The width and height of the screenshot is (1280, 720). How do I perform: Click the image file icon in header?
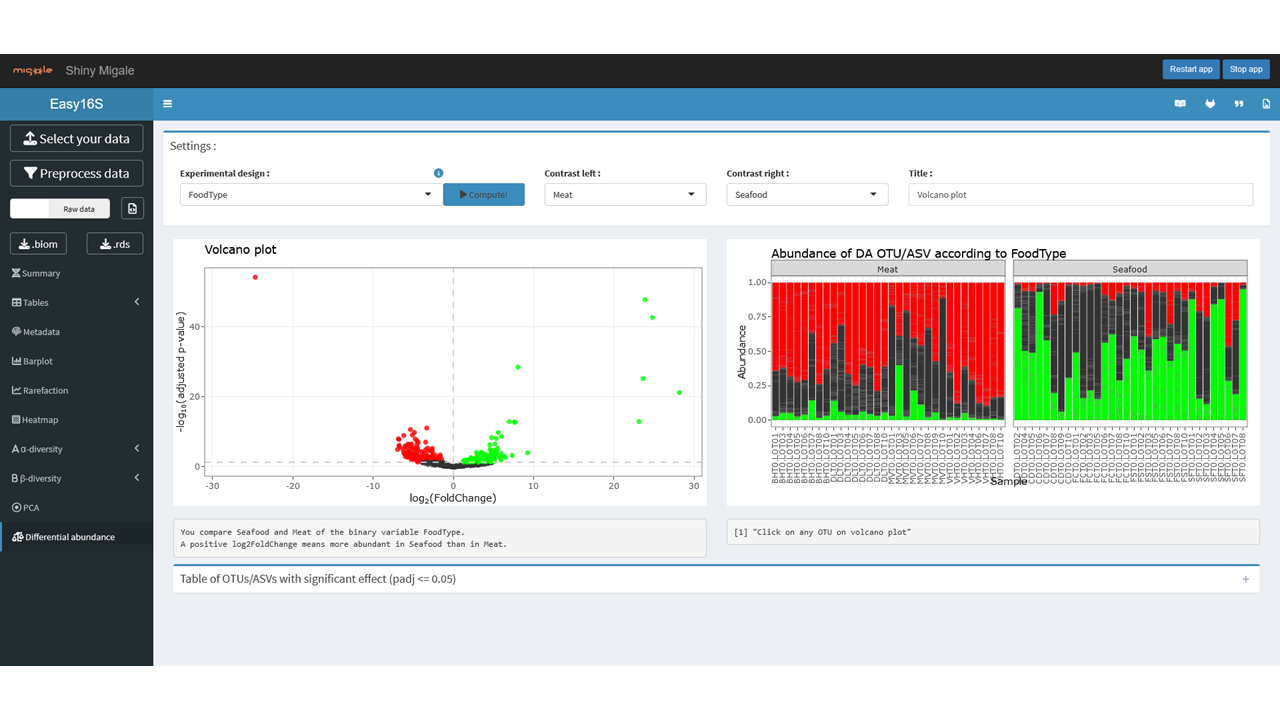1266,104
